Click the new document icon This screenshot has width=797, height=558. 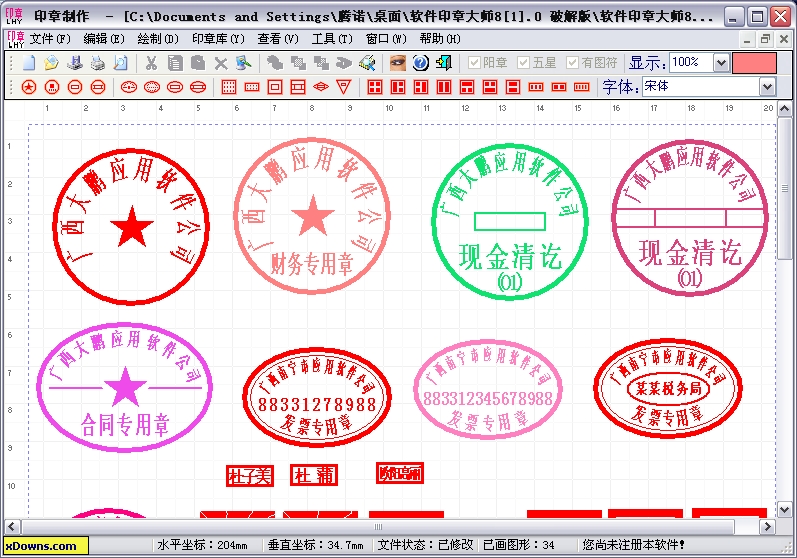click(x=29, y=63)
